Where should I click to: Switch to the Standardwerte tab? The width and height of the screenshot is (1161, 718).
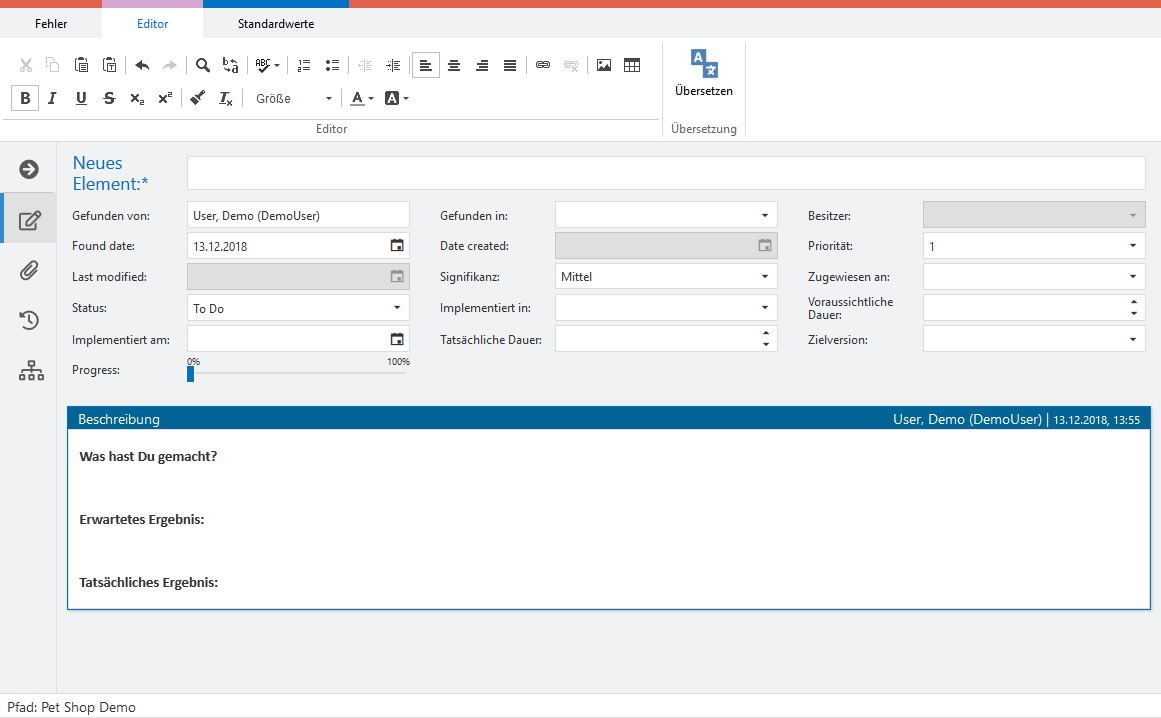[x=276, y=23]
